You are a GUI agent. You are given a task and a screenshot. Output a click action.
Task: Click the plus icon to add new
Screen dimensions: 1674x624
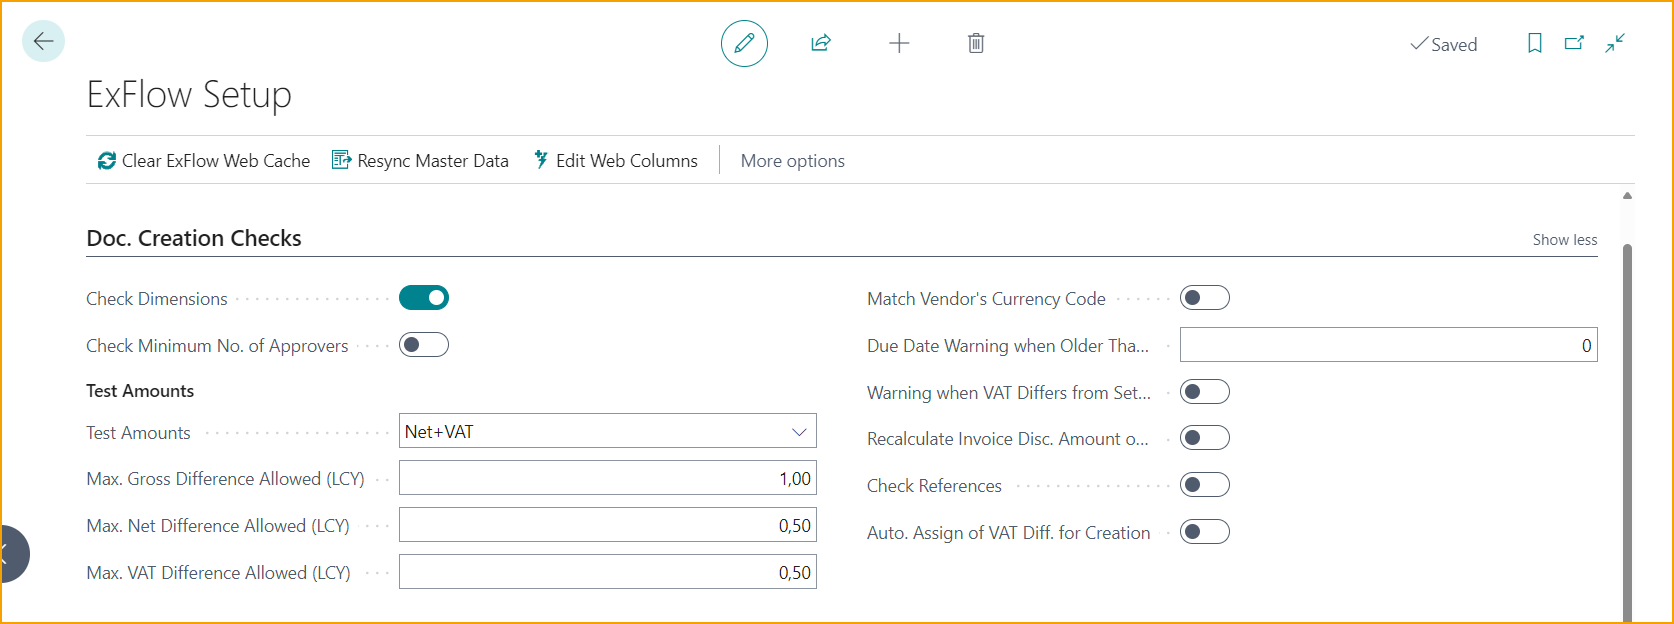coord(899,43)
